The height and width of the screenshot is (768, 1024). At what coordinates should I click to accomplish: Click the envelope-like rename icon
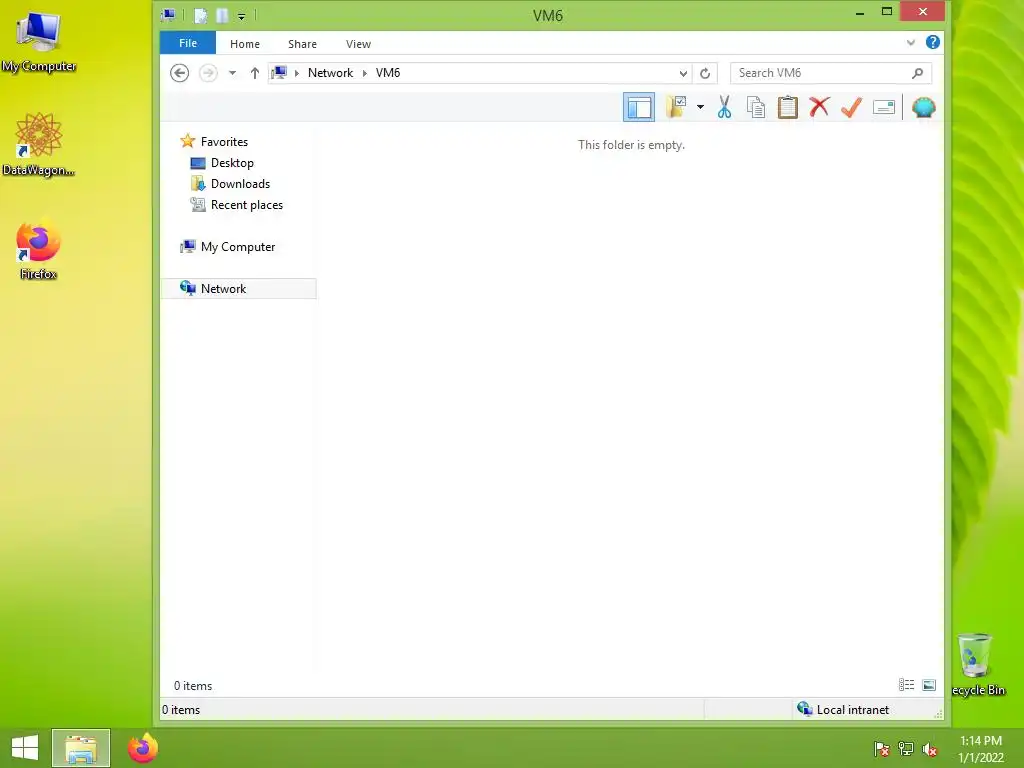tap(884, 107)
